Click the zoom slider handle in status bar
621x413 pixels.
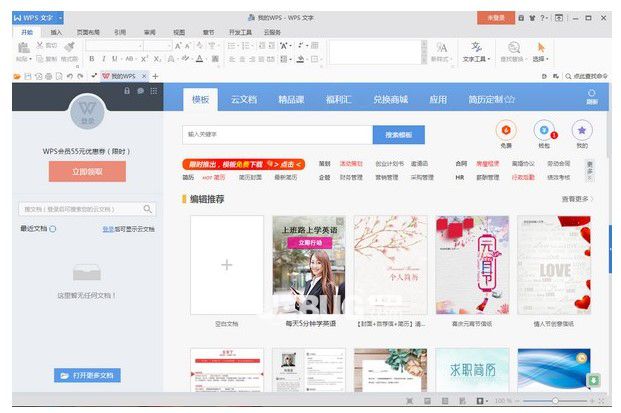pyautogui.click(x=555, y=401)
